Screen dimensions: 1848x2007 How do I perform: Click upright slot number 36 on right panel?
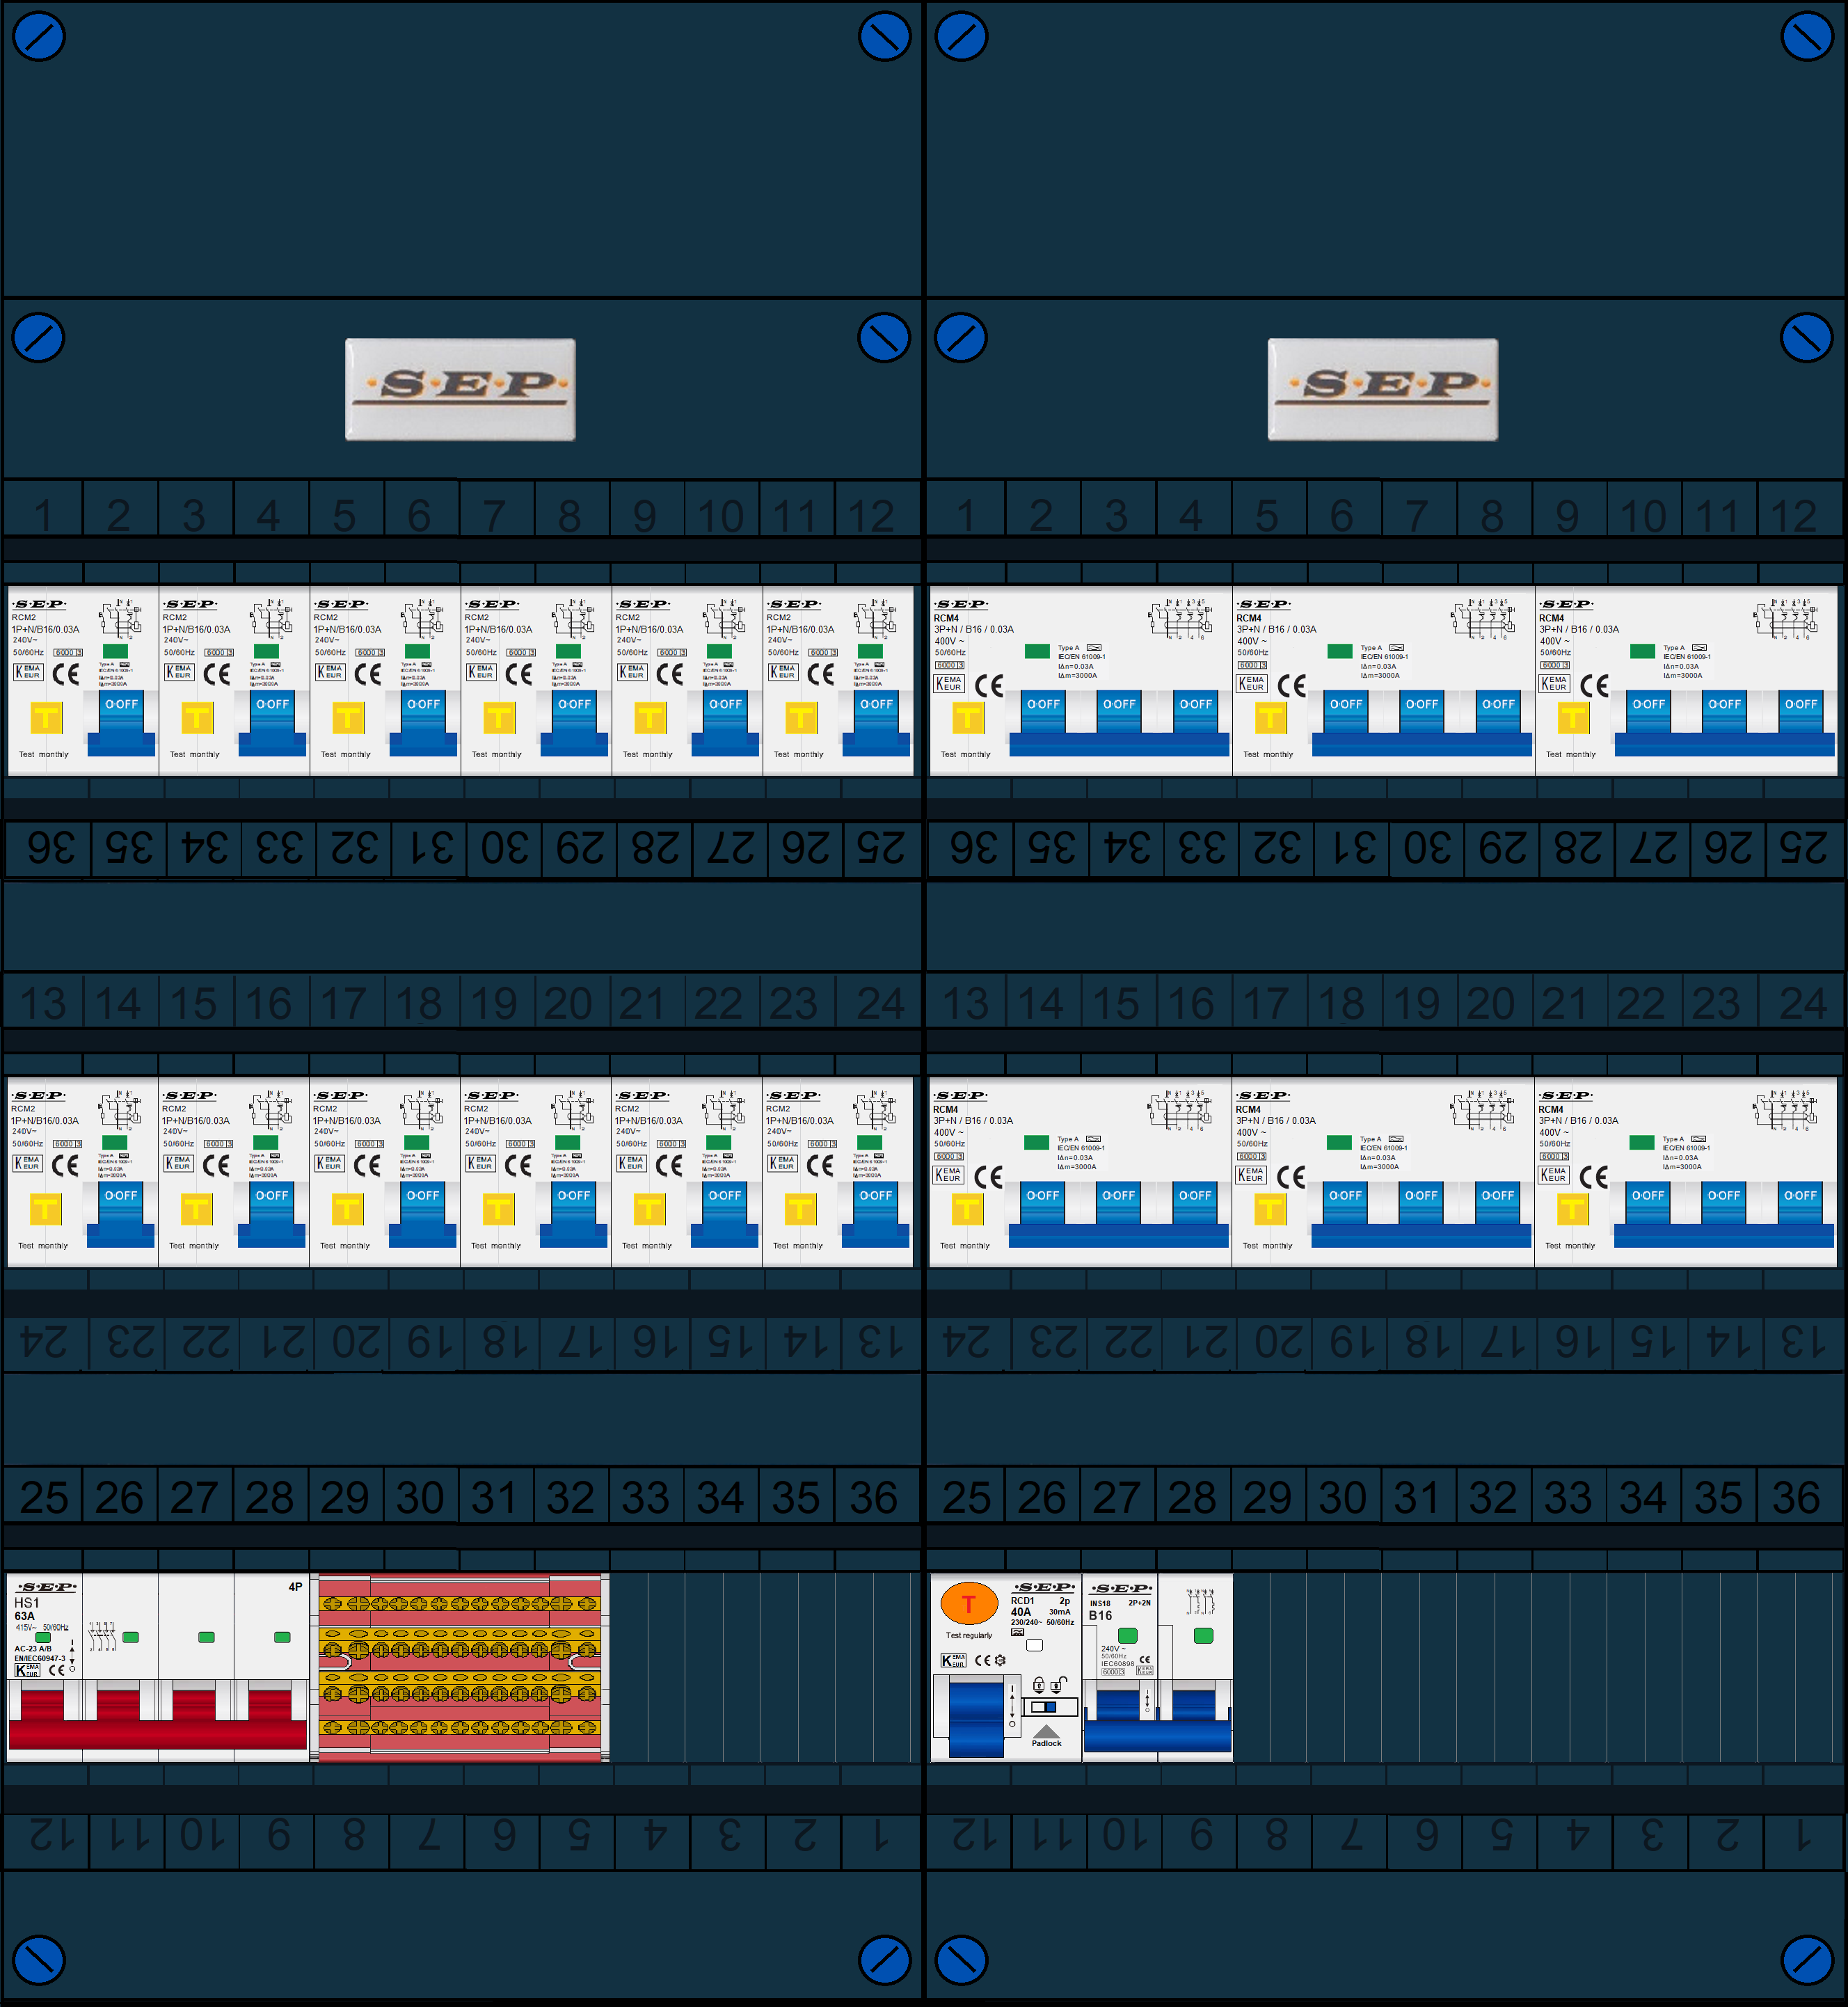coord(1796,1497)
